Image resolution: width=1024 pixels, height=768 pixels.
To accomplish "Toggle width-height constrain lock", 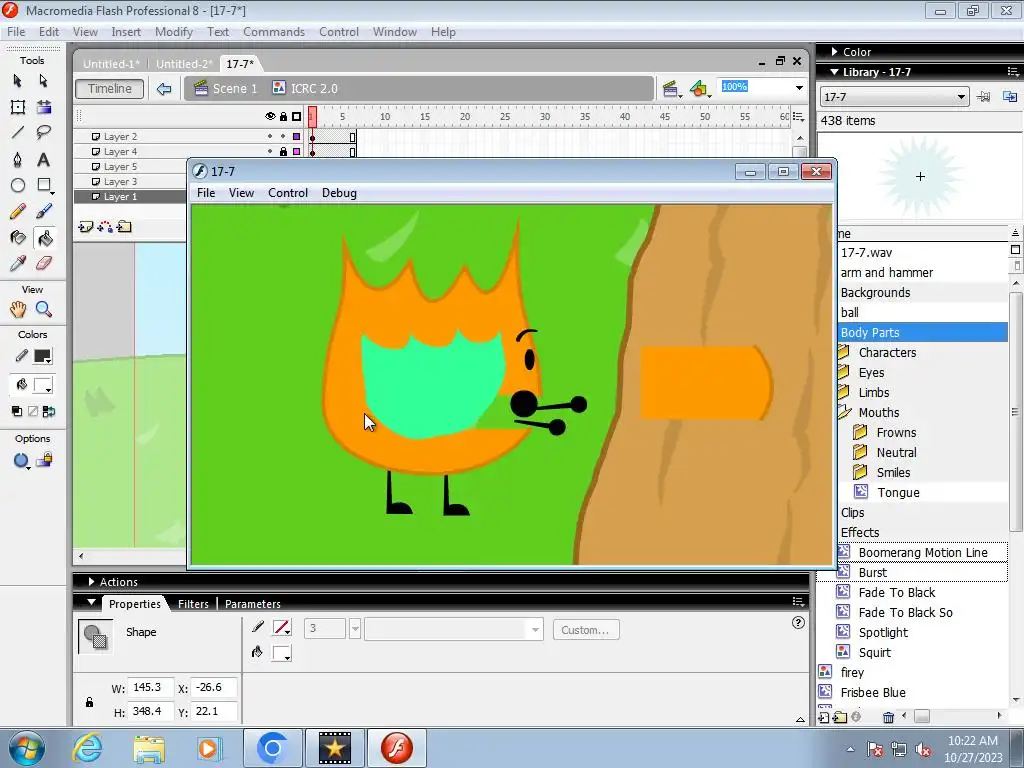I will (x=89, y=703).
